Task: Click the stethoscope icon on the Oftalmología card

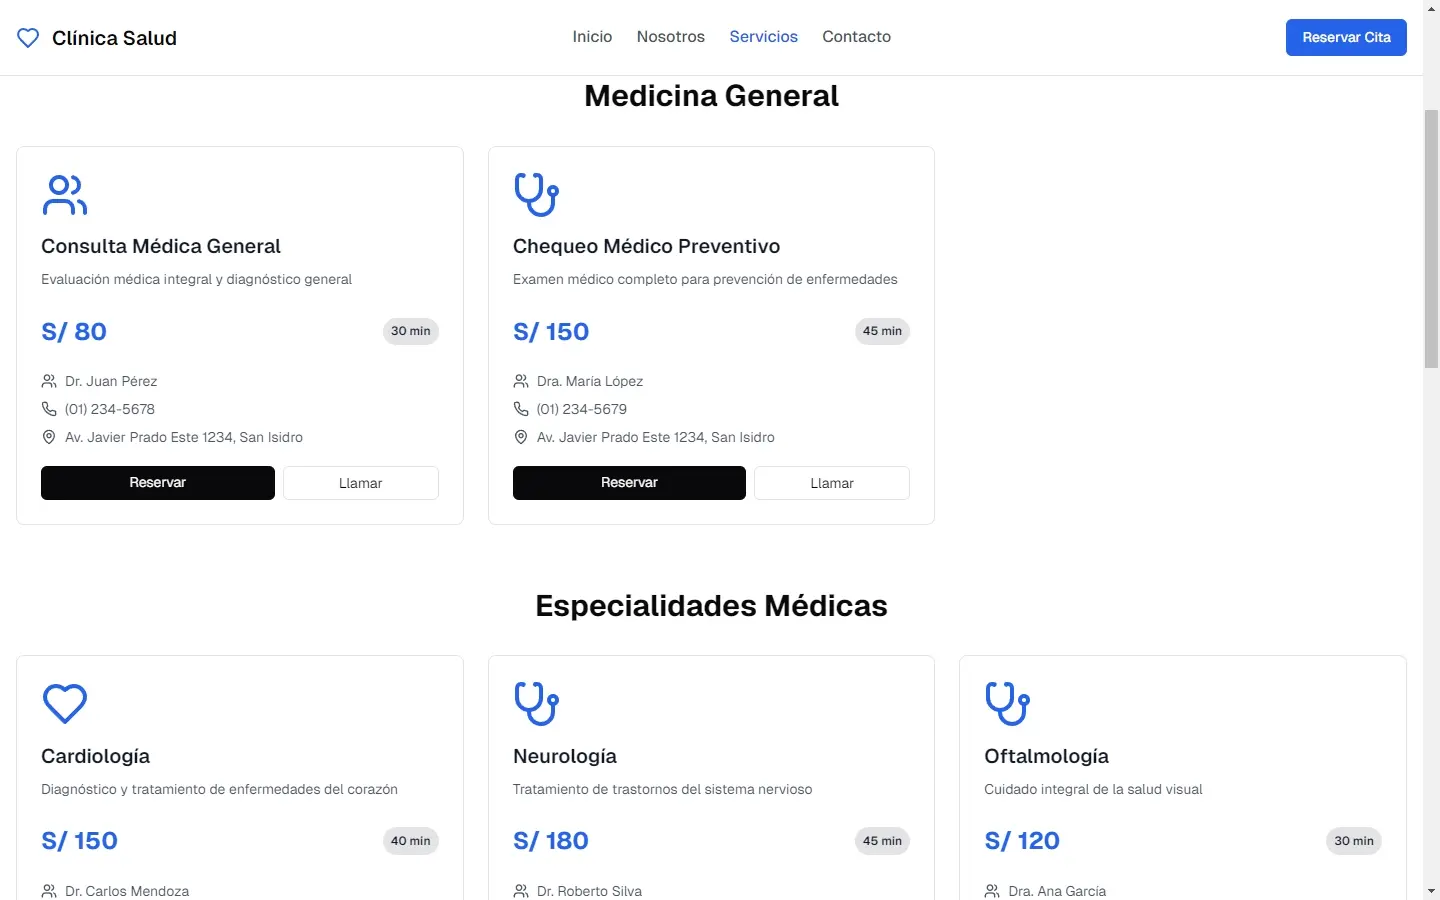Action: [x=1007, y=703]
